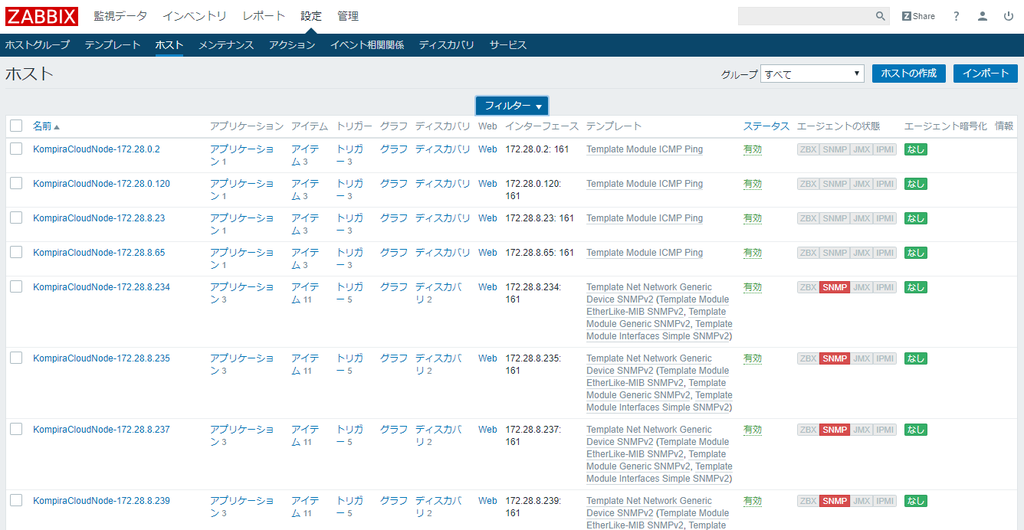This screenshot has width=1024, height=530.
Task: Click SNMP status badge for 172.28.8.239
Action: click(835, 501)
